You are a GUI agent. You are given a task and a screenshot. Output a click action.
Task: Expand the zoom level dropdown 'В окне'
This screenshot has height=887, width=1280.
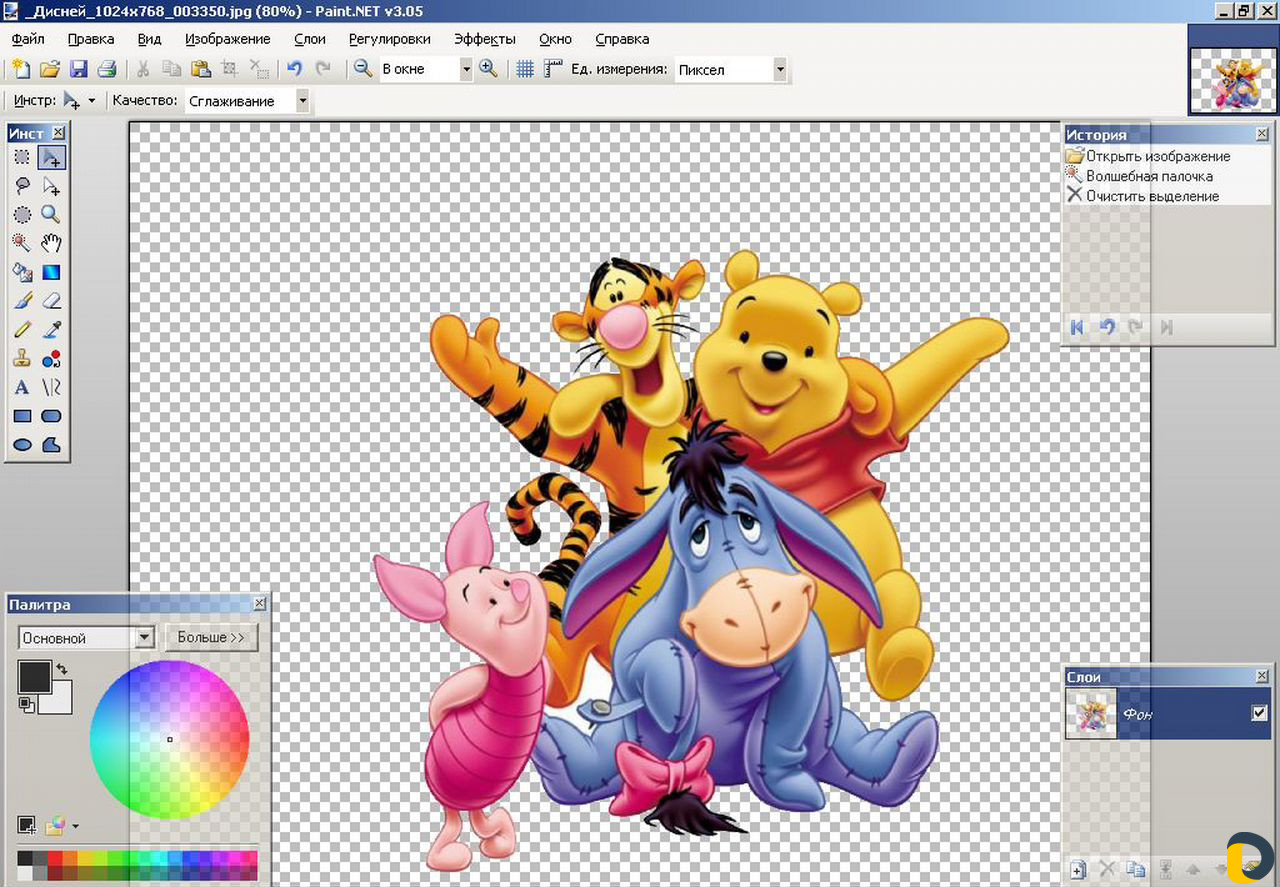point(466,69)
